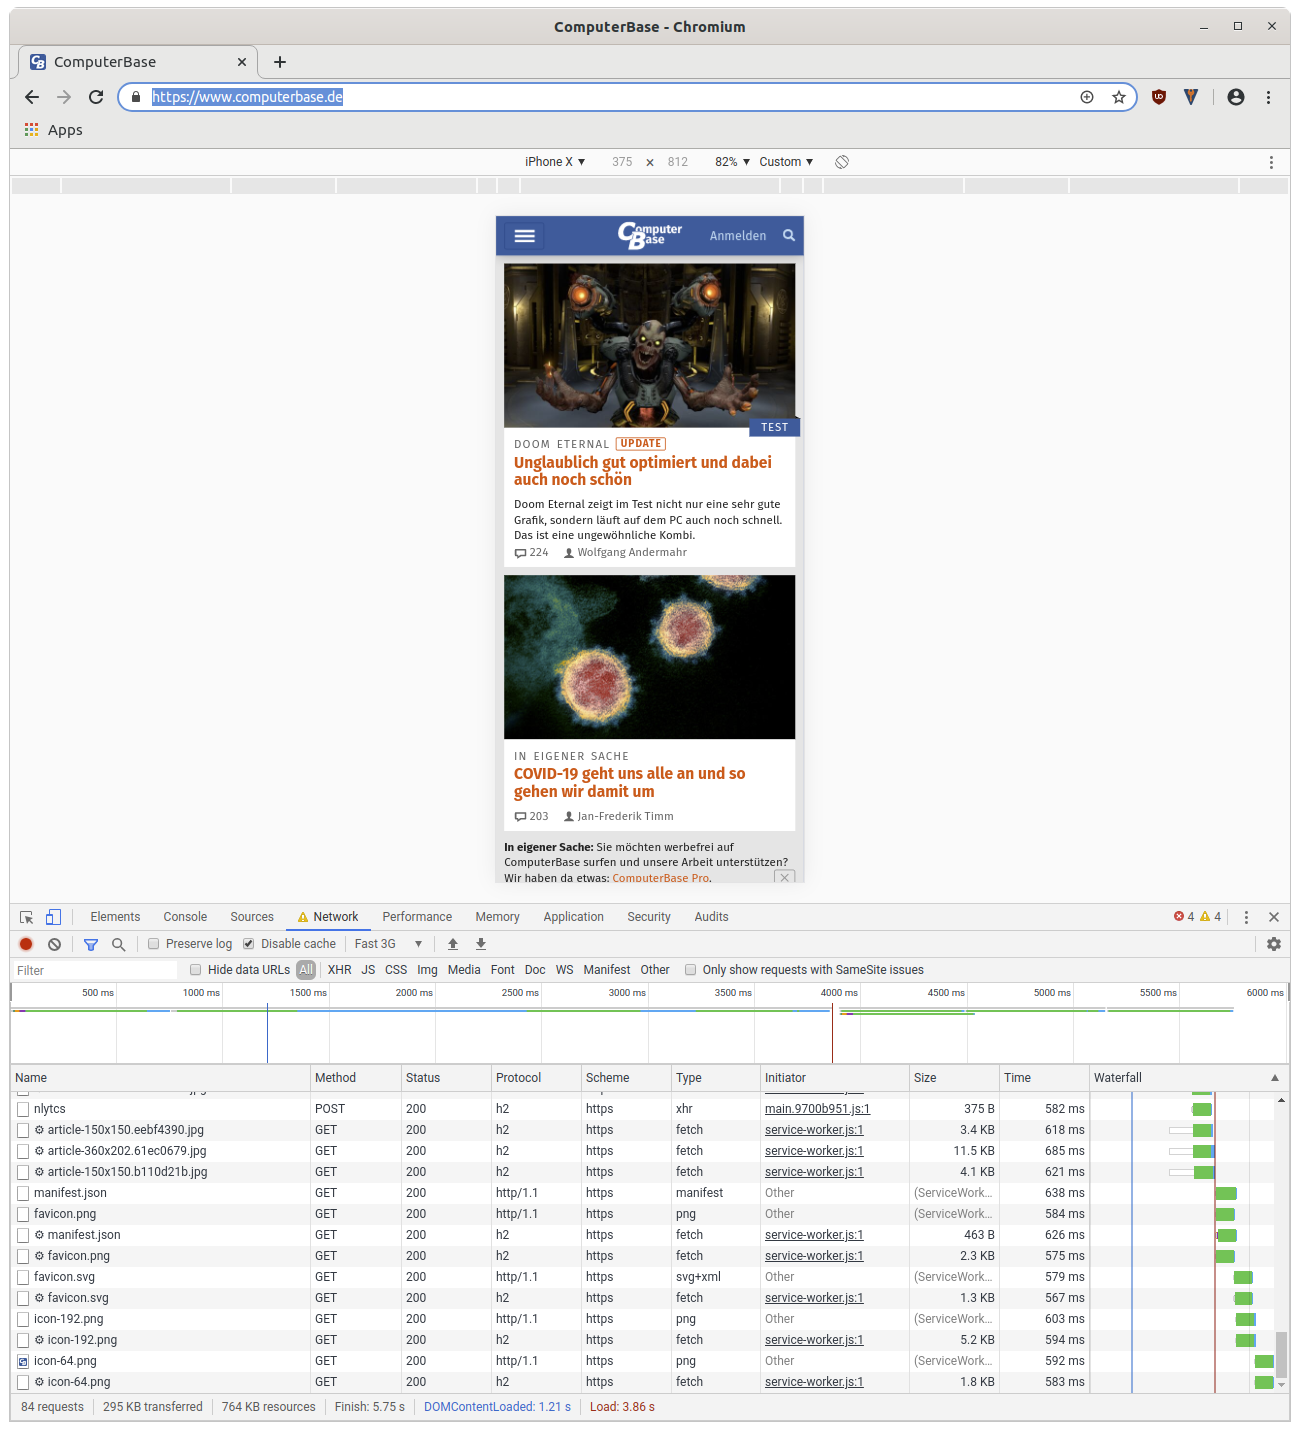Open network settings gear icon
The width and height of the screenshot is (1300, 1431).
click(1274, 944)
